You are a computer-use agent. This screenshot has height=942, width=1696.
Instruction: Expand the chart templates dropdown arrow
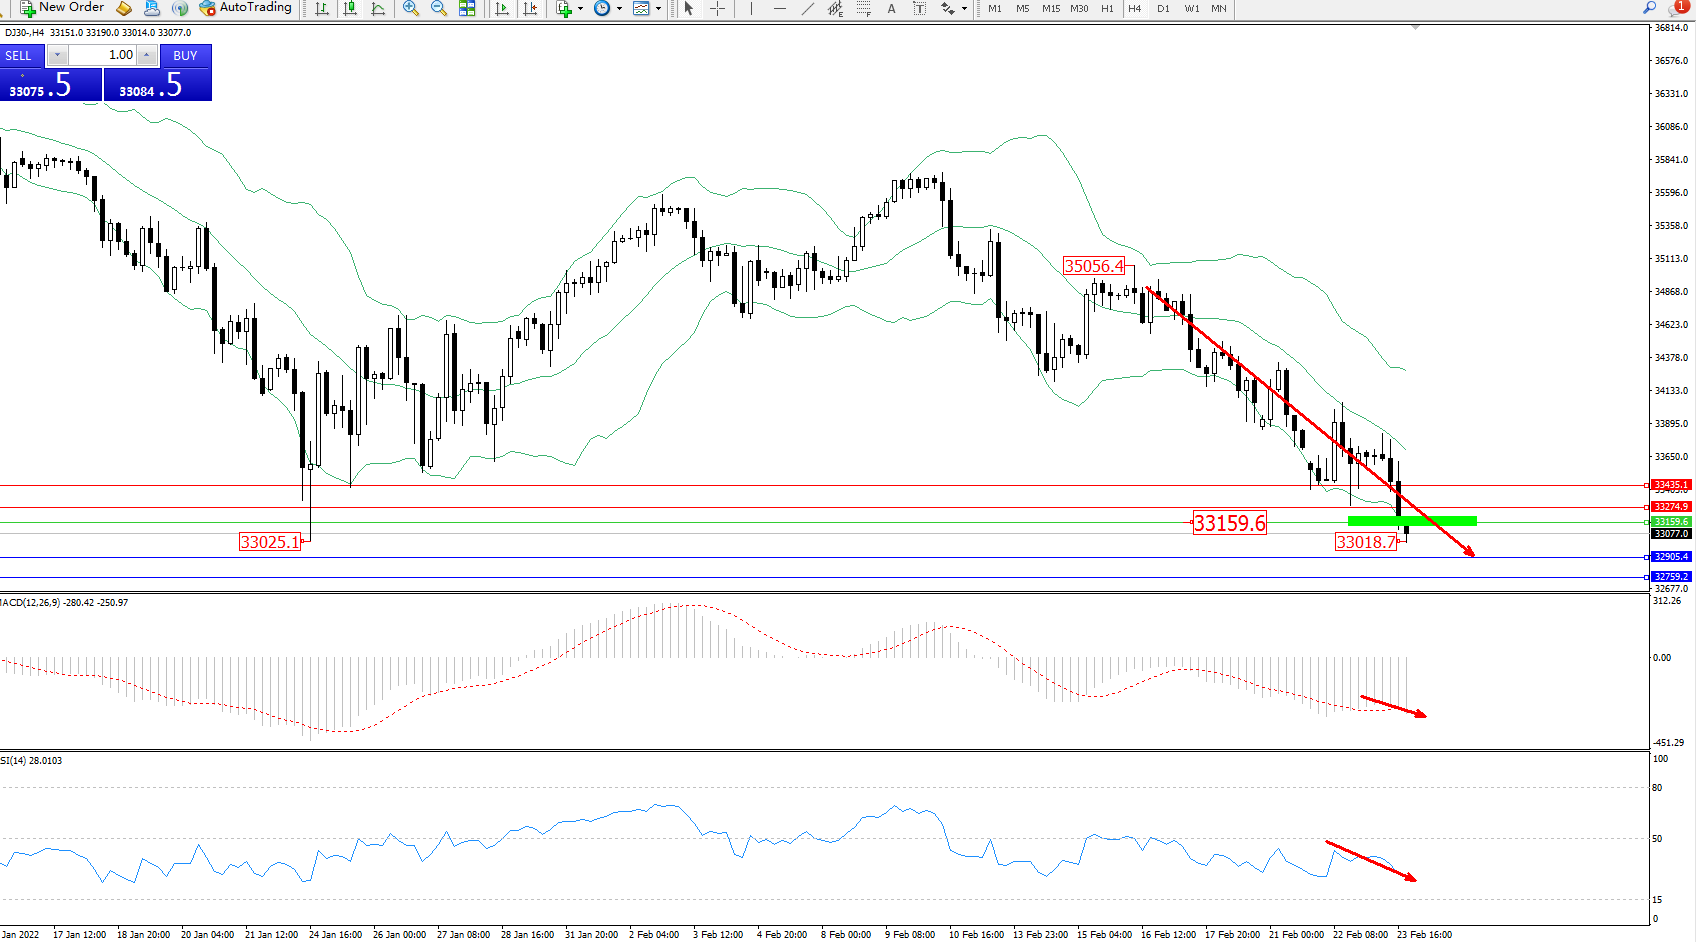[658, 8]
